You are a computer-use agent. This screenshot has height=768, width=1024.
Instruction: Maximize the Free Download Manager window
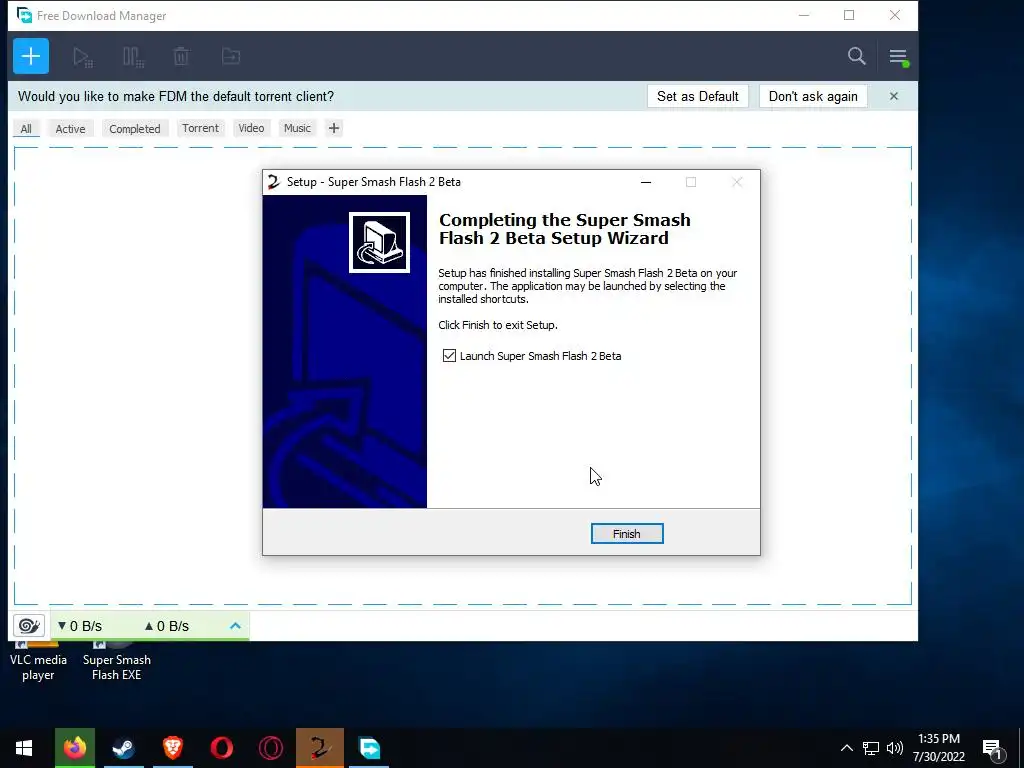tap(849, 15)
